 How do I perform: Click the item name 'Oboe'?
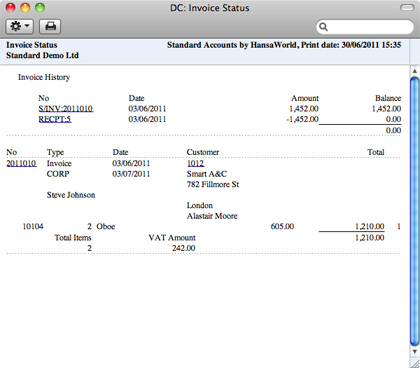106,227
